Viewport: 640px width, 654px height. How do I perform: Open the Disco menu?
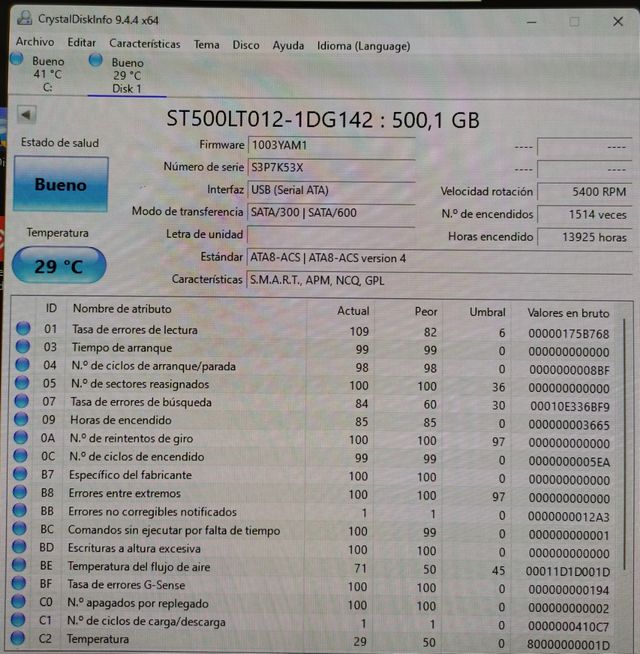click(246, 45)
